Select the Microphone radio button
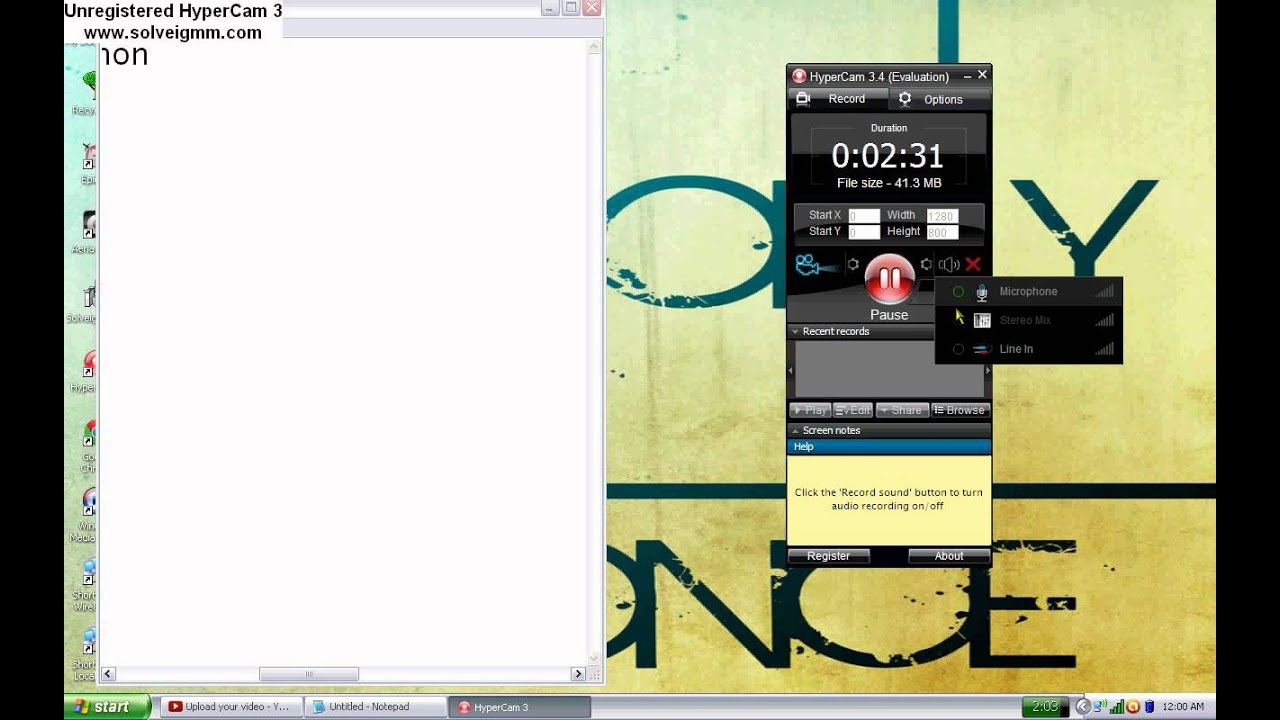Image resolution: width=1280 pixels, height=720 pixels. [x=958, y=292]
